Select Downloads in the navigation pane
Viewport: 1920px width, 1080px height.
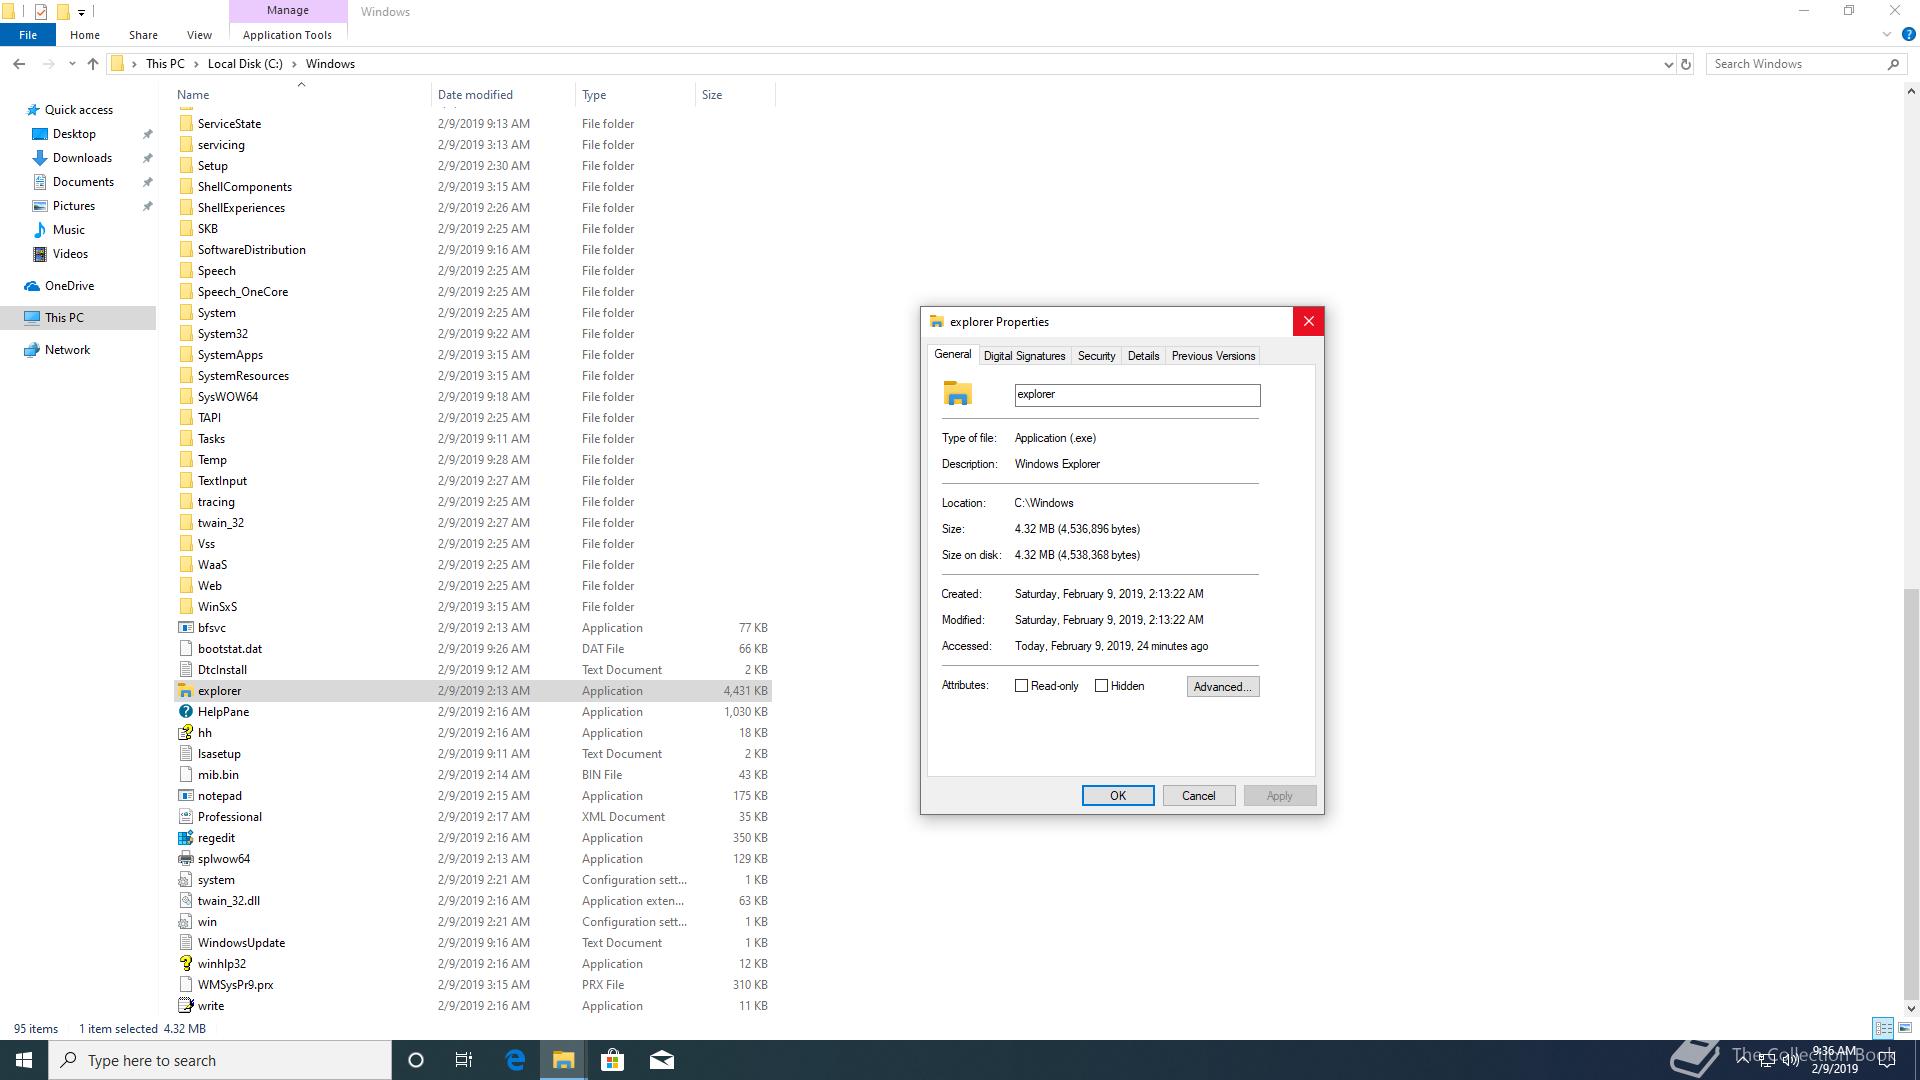82,158
